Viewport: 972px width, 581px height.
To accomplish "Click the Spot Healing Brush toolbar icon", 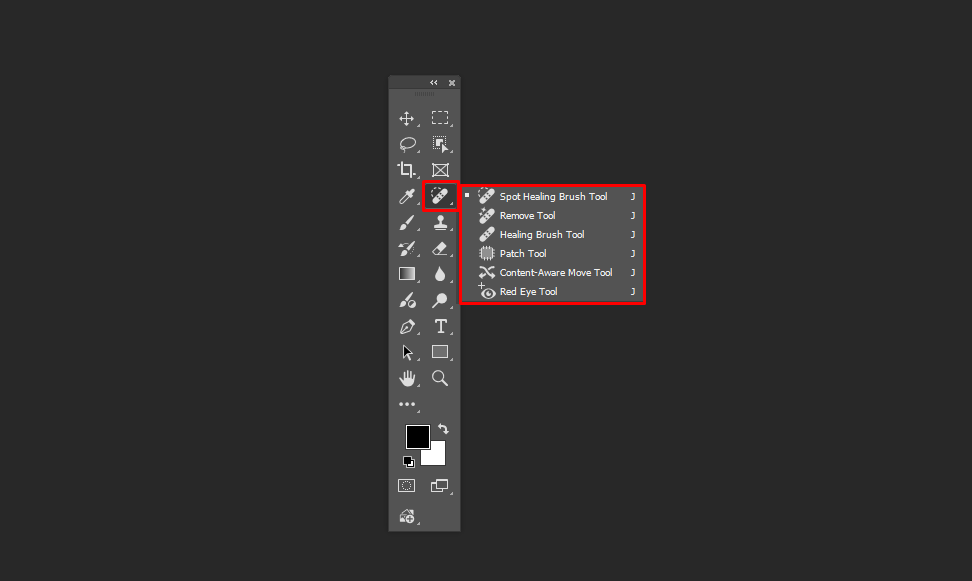I will pos(440,197).
